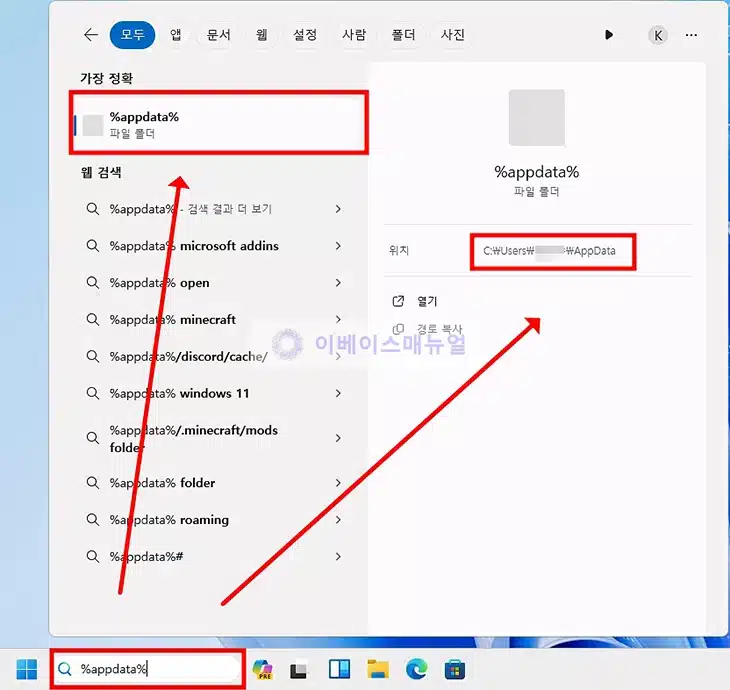This screenshot has width=730, height=690.
Task: Expand the '%appdata% minecraft' suggestion chevron
Action: pos(338,320)
